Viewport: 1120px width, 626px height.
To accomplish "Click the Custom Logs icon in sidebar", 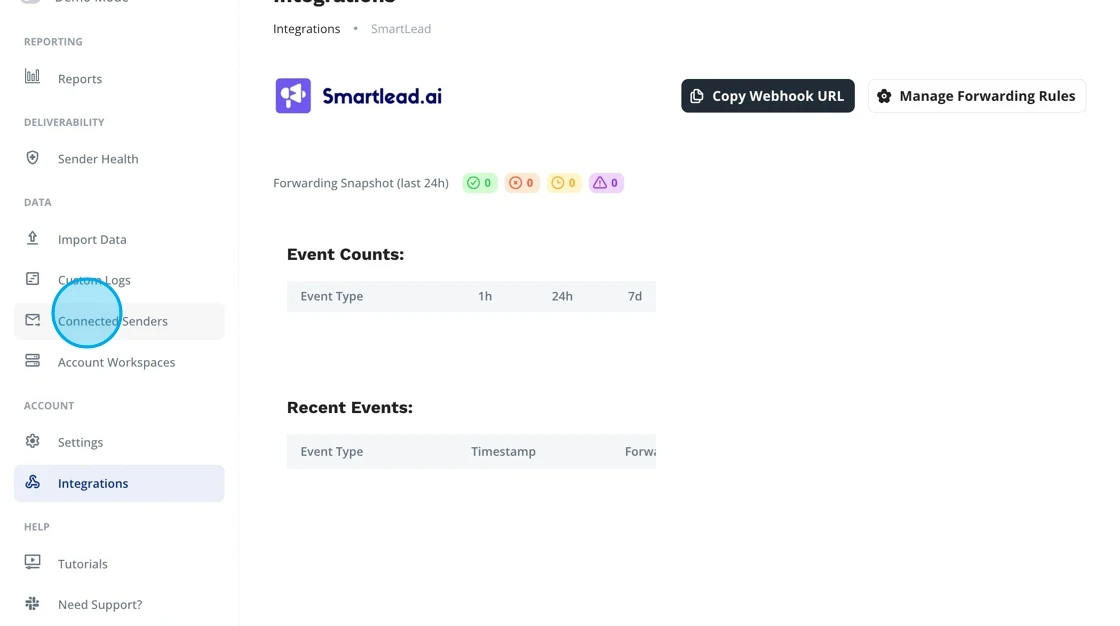I will click(x=32, y=279).
